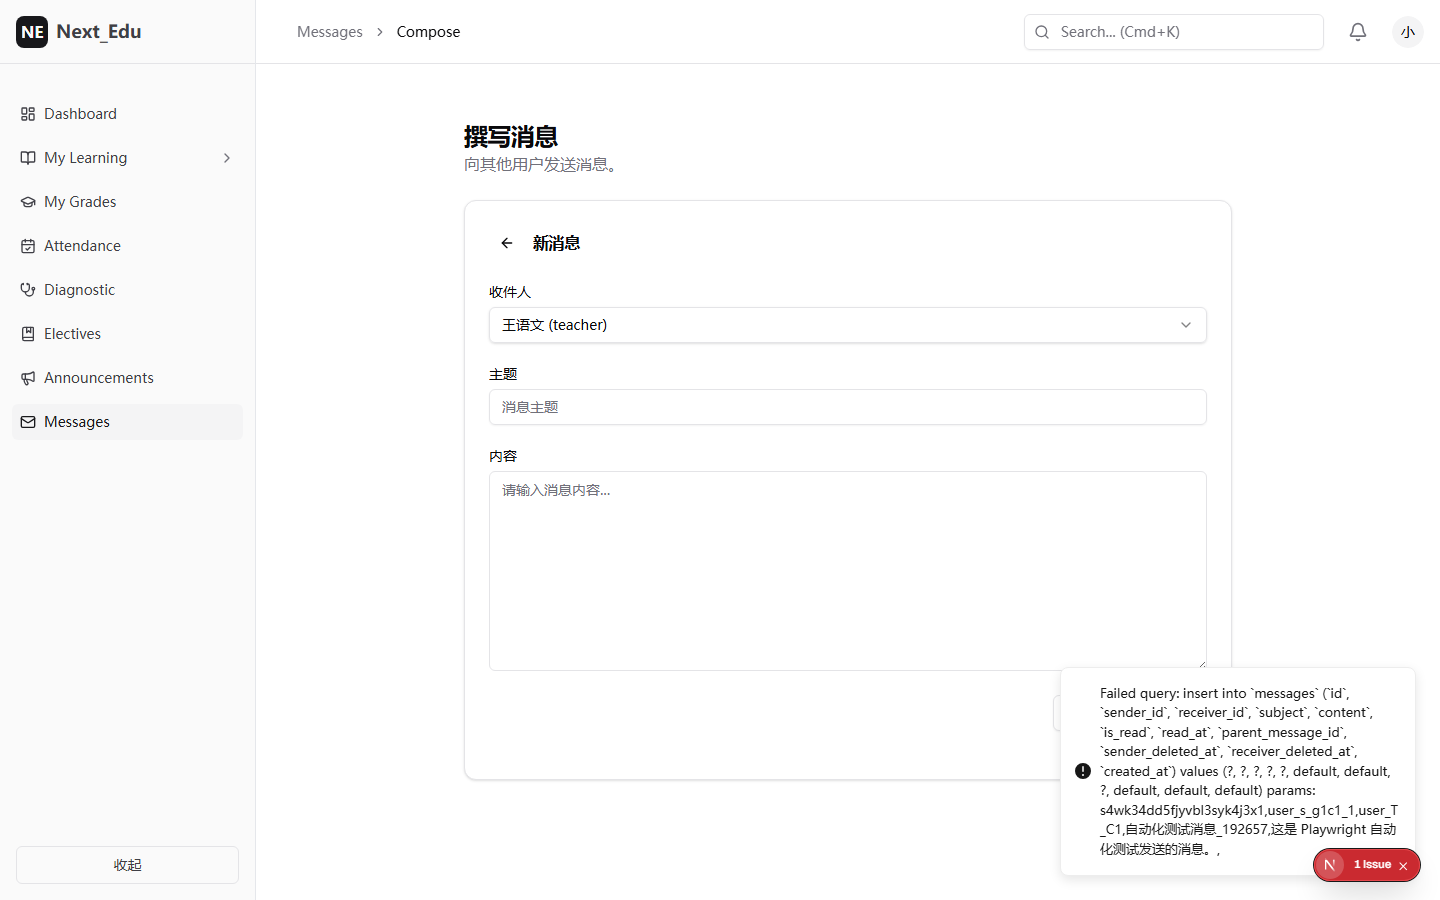1440x900 pixels.
Task: Open the Attendance page
Action: pos(127,246)
